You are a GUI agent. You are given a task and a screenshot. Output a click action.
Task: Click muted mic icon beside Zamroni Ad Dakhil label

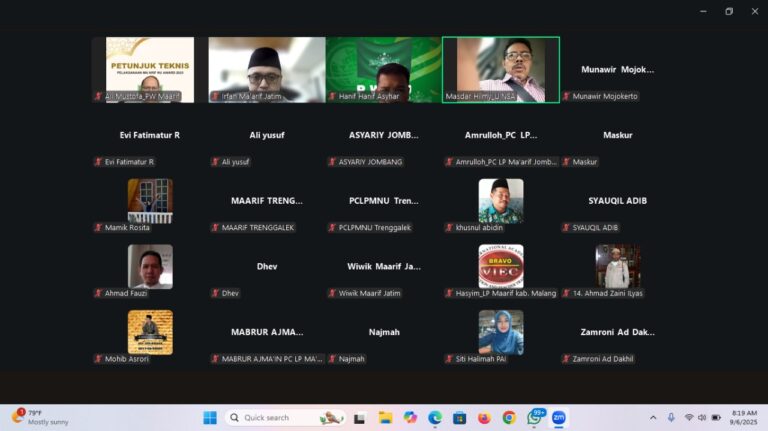coord(566,359)
